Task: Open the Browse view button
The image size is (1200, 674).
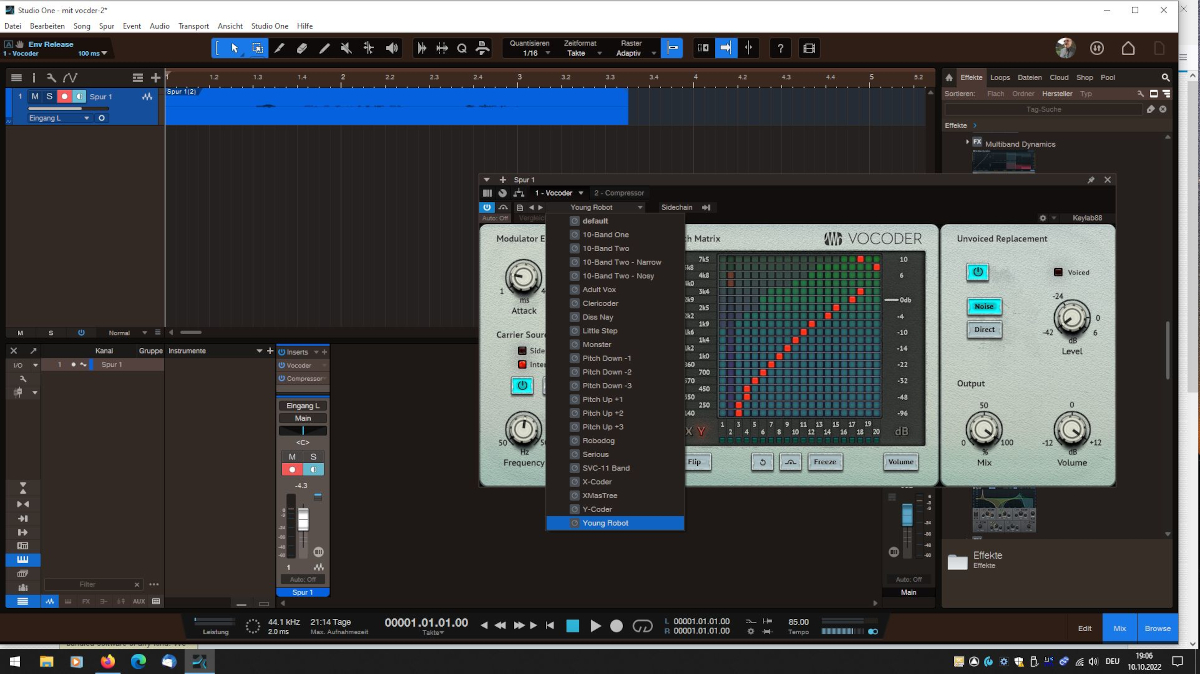Action: click(x=1157, y=628)
